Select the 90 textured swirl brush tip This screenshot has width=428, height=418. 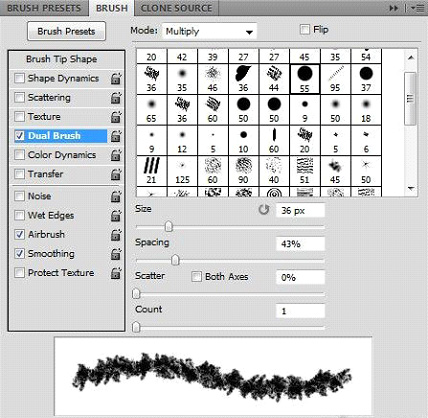click(x=243, y=171)
